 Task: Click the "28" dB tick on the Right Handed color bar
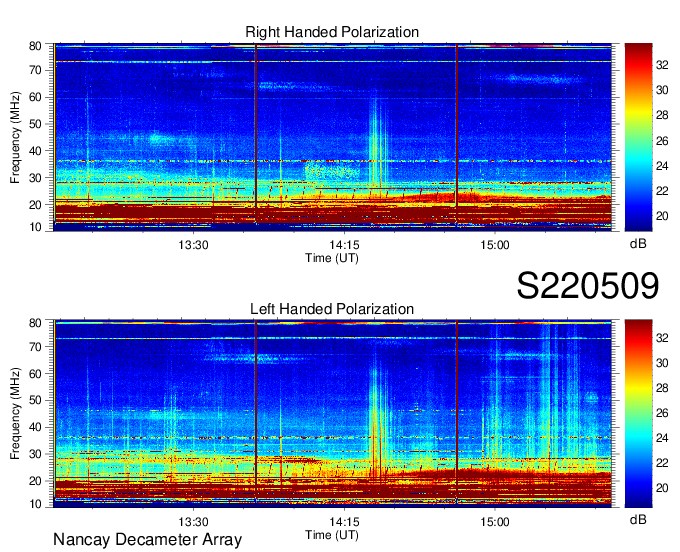(662, 115)
